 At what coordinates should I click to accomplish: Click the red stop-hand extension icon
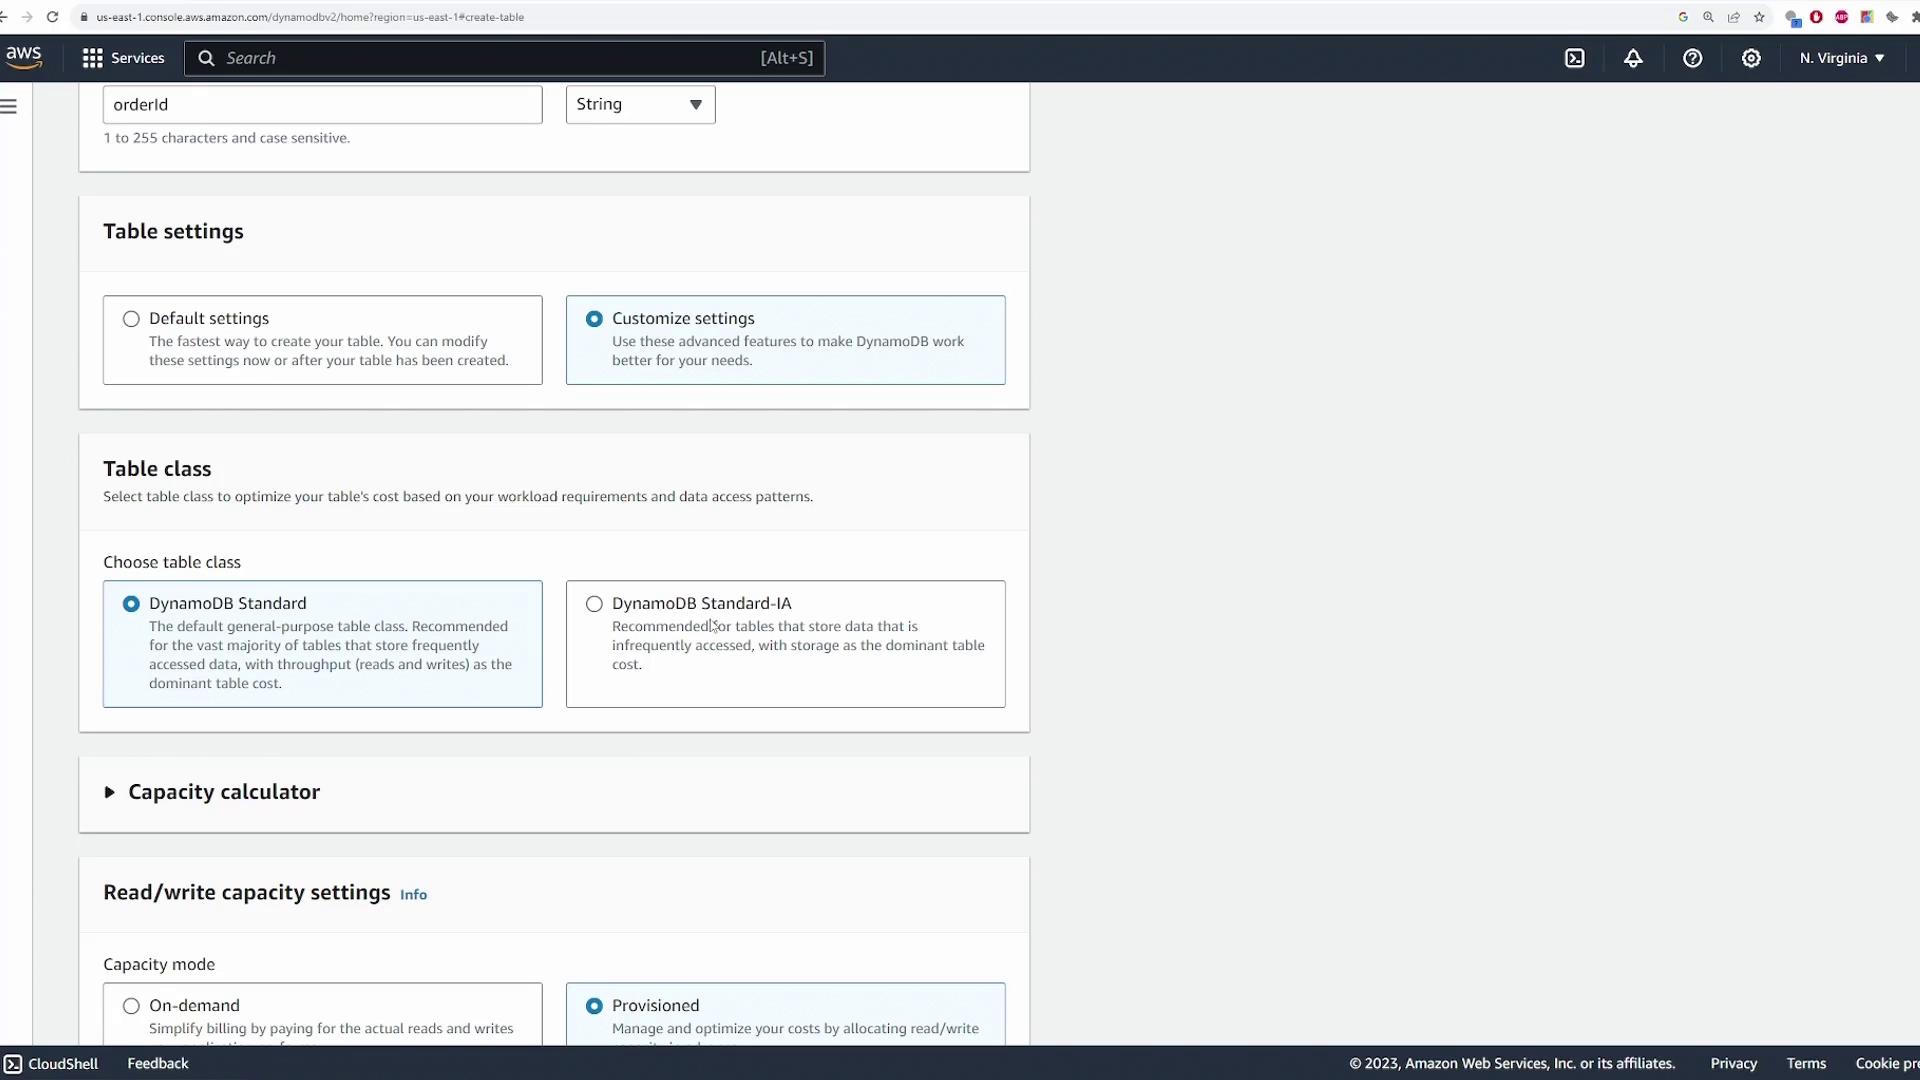(1816, 17)
